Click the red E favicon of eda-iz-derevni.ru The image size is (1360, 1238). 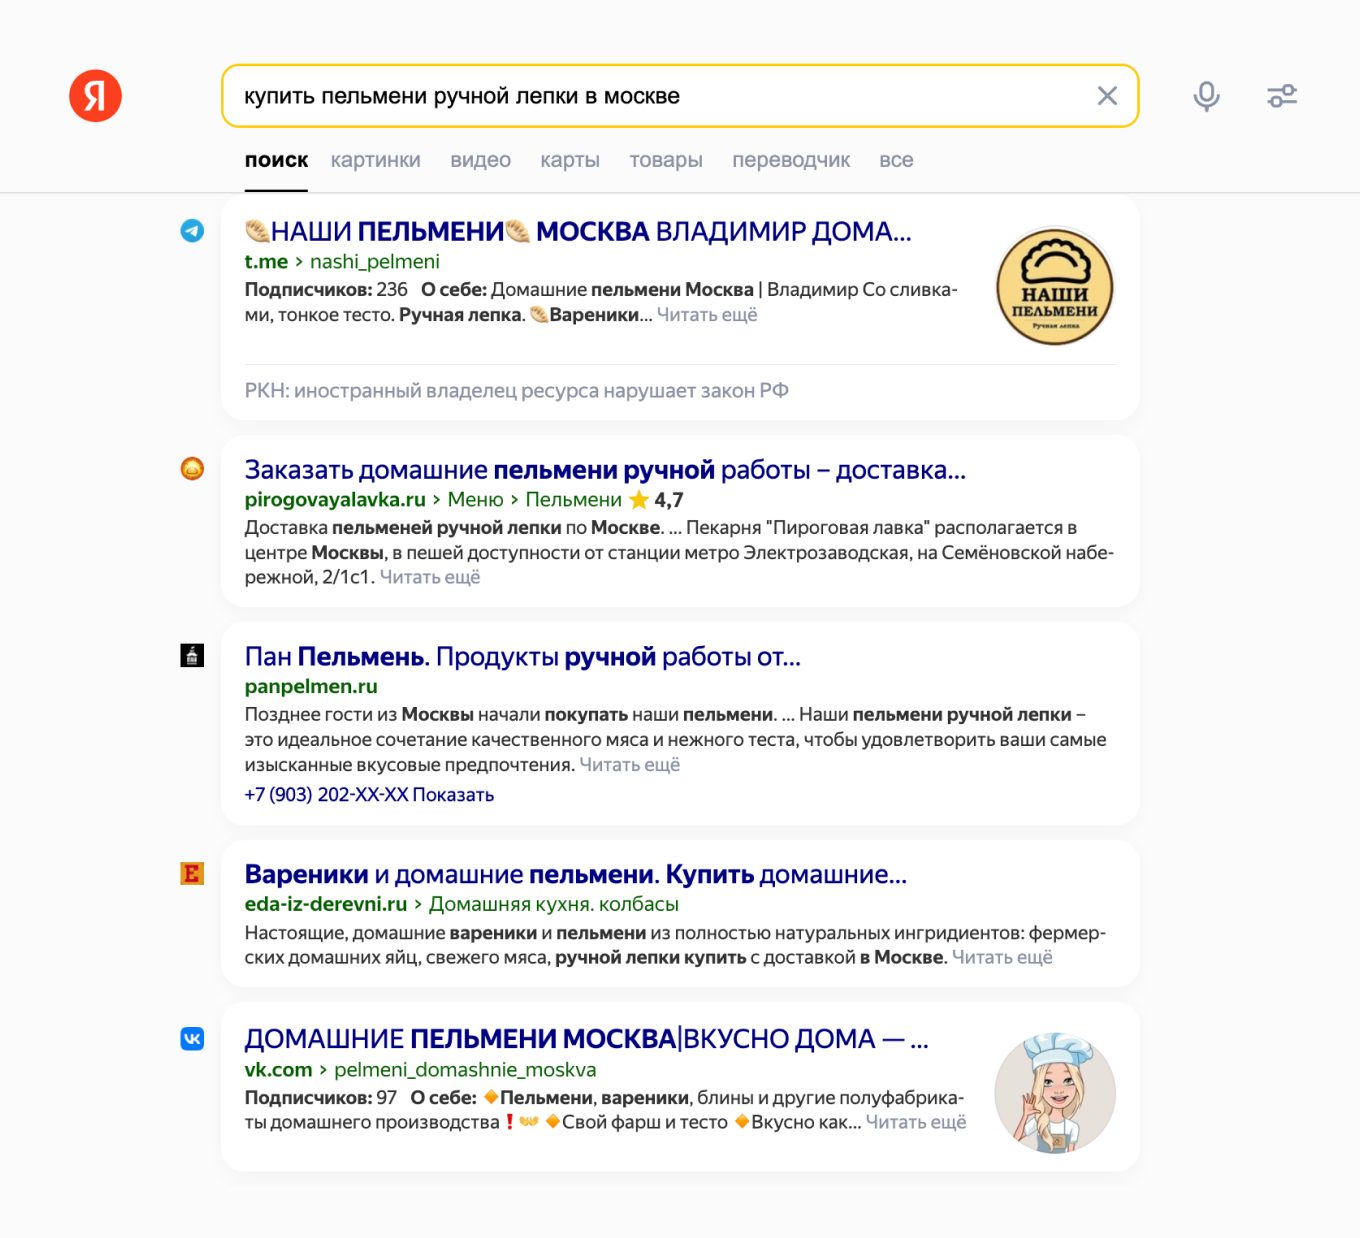click(x=191, y=873)
